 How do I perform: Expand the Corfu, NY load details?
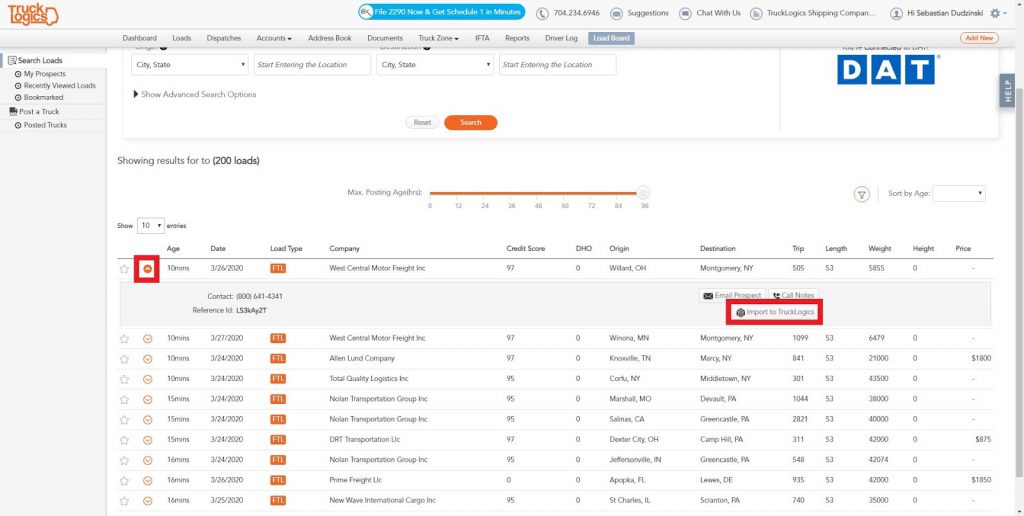pos(148,379)
